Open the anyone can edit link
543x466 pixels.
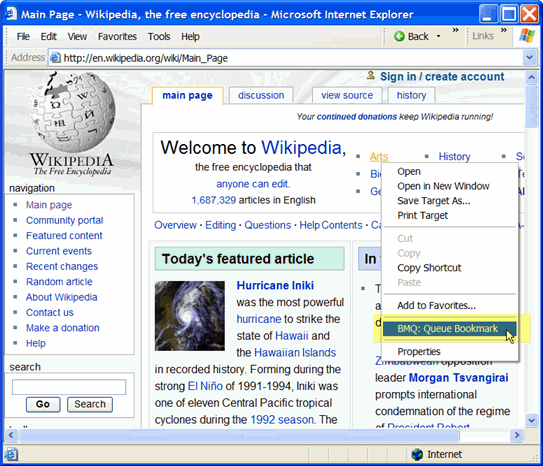(x=252, y=184)
